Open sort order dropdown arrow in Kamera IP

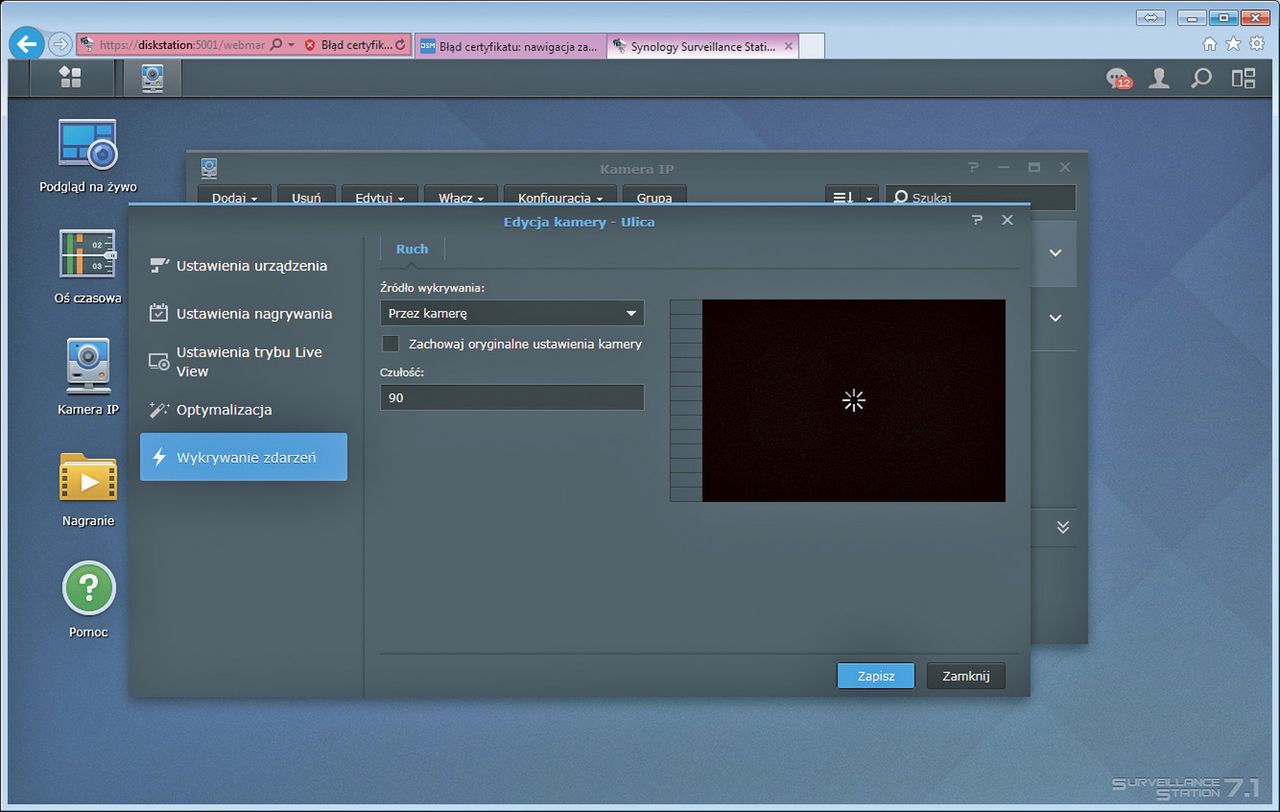click(x=869, y=198)
